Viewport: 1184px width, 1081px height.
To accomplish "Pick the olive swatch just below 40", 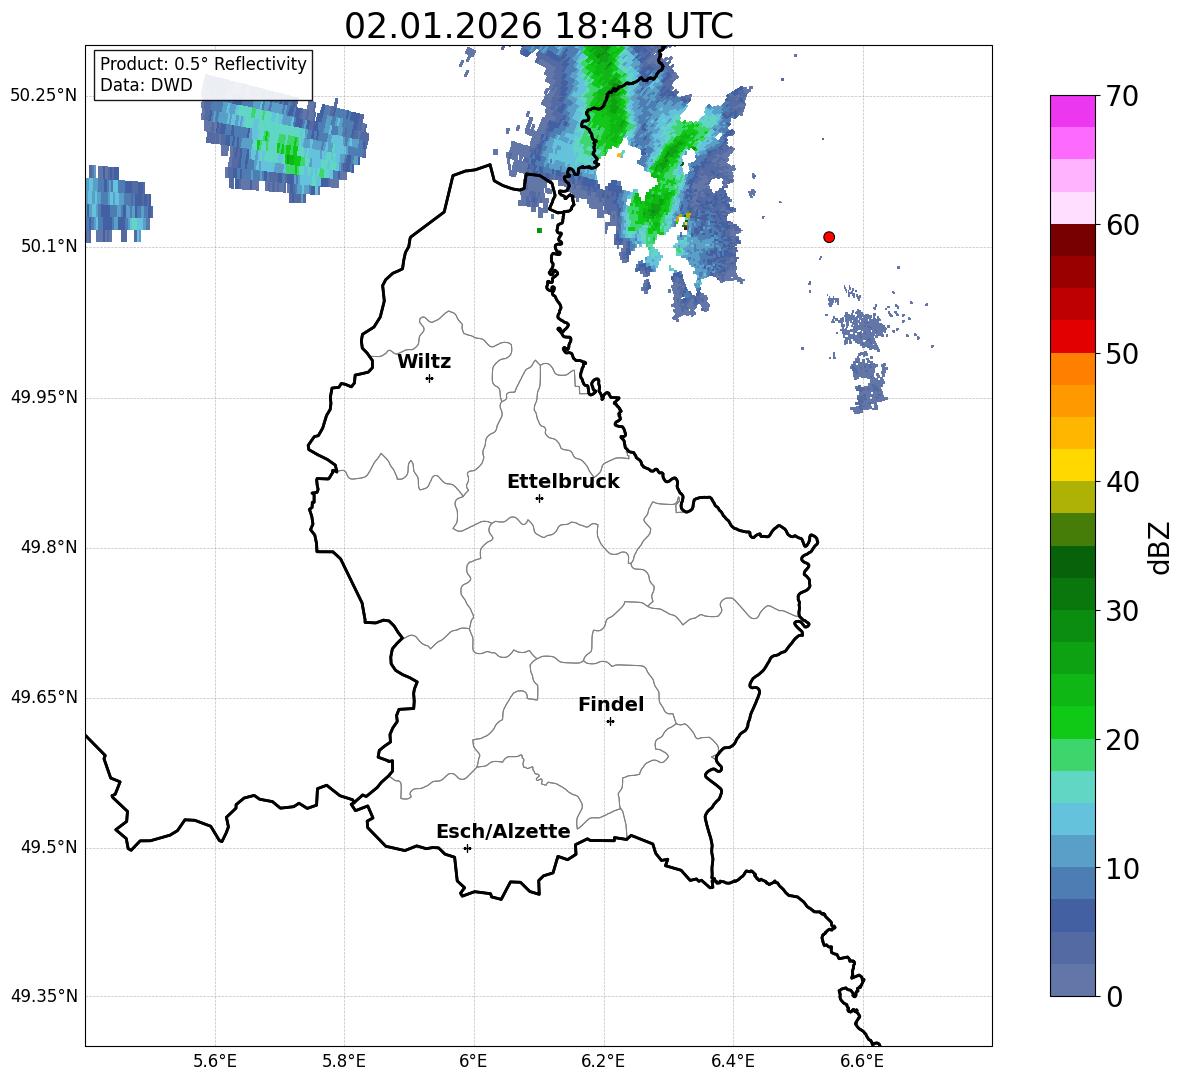I will pyautogui.click(x=1072, y=497).
